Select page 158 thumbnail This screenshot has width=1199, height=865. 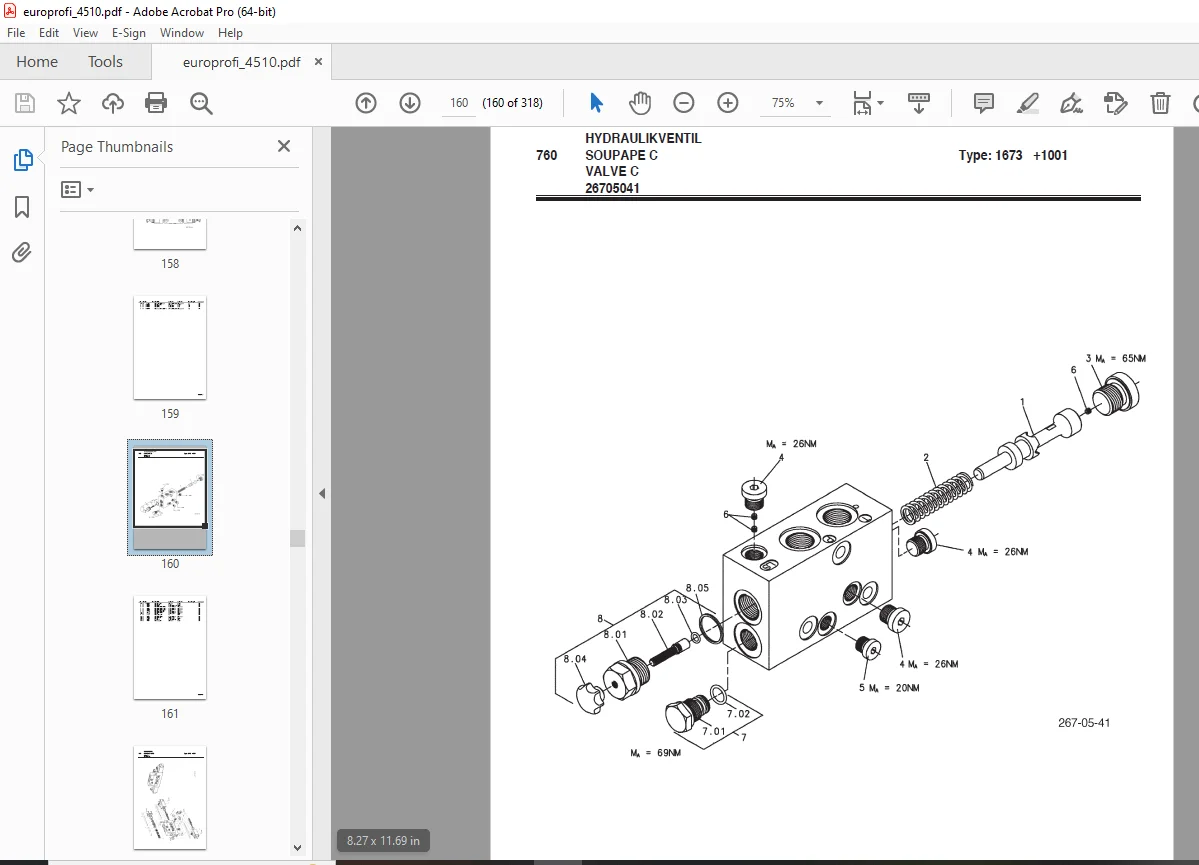[170, 234]
